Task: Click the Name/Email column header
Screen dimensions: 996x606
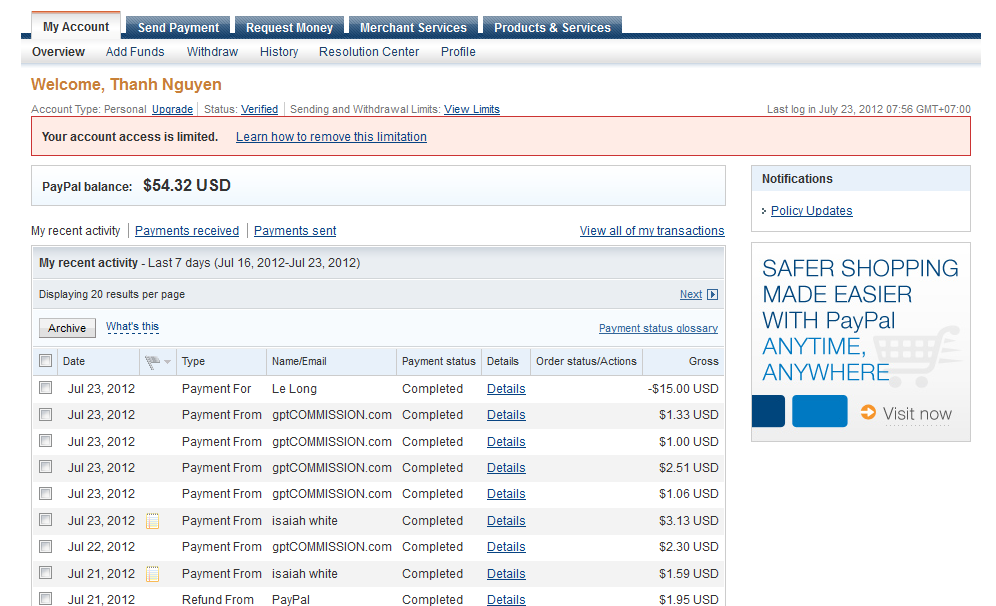Action: pos(299,361)
